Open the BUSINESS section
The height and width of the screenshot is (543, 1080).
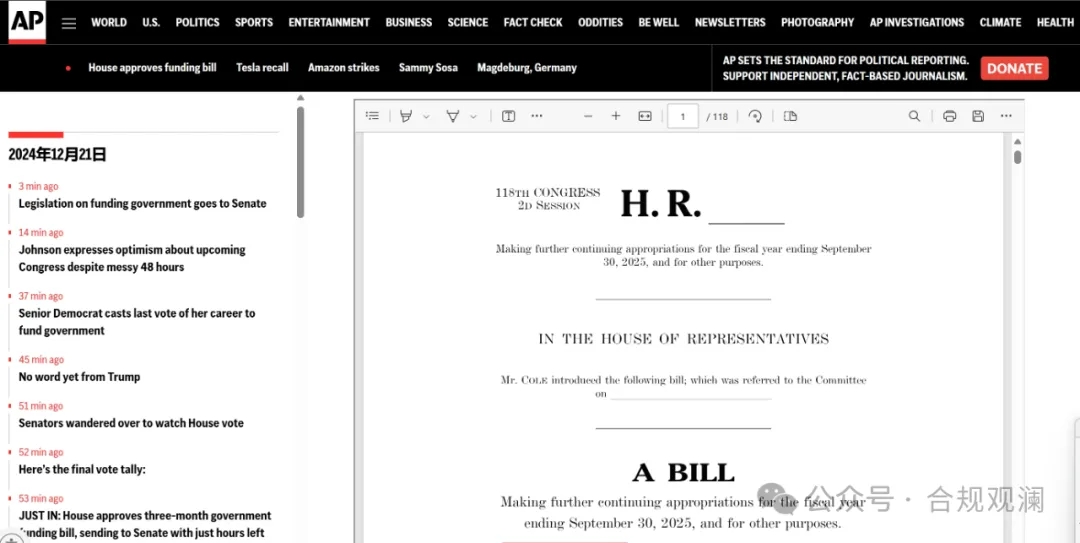point(408,22)
